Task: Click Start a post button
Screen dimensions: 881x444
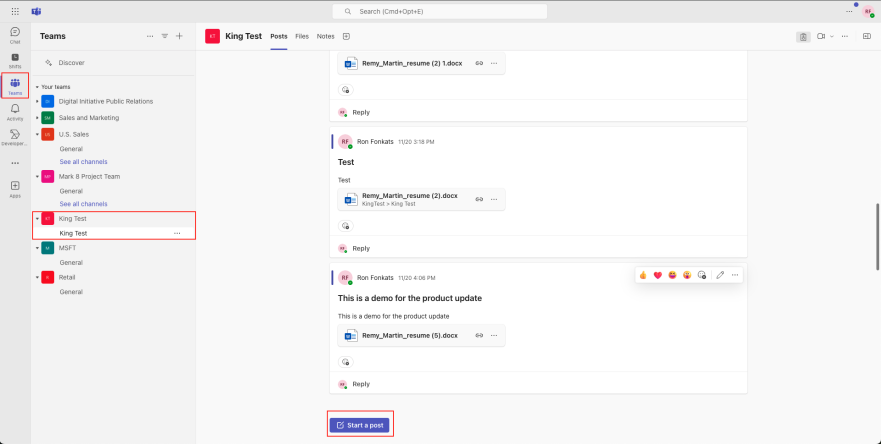Action: coord(360,425)
